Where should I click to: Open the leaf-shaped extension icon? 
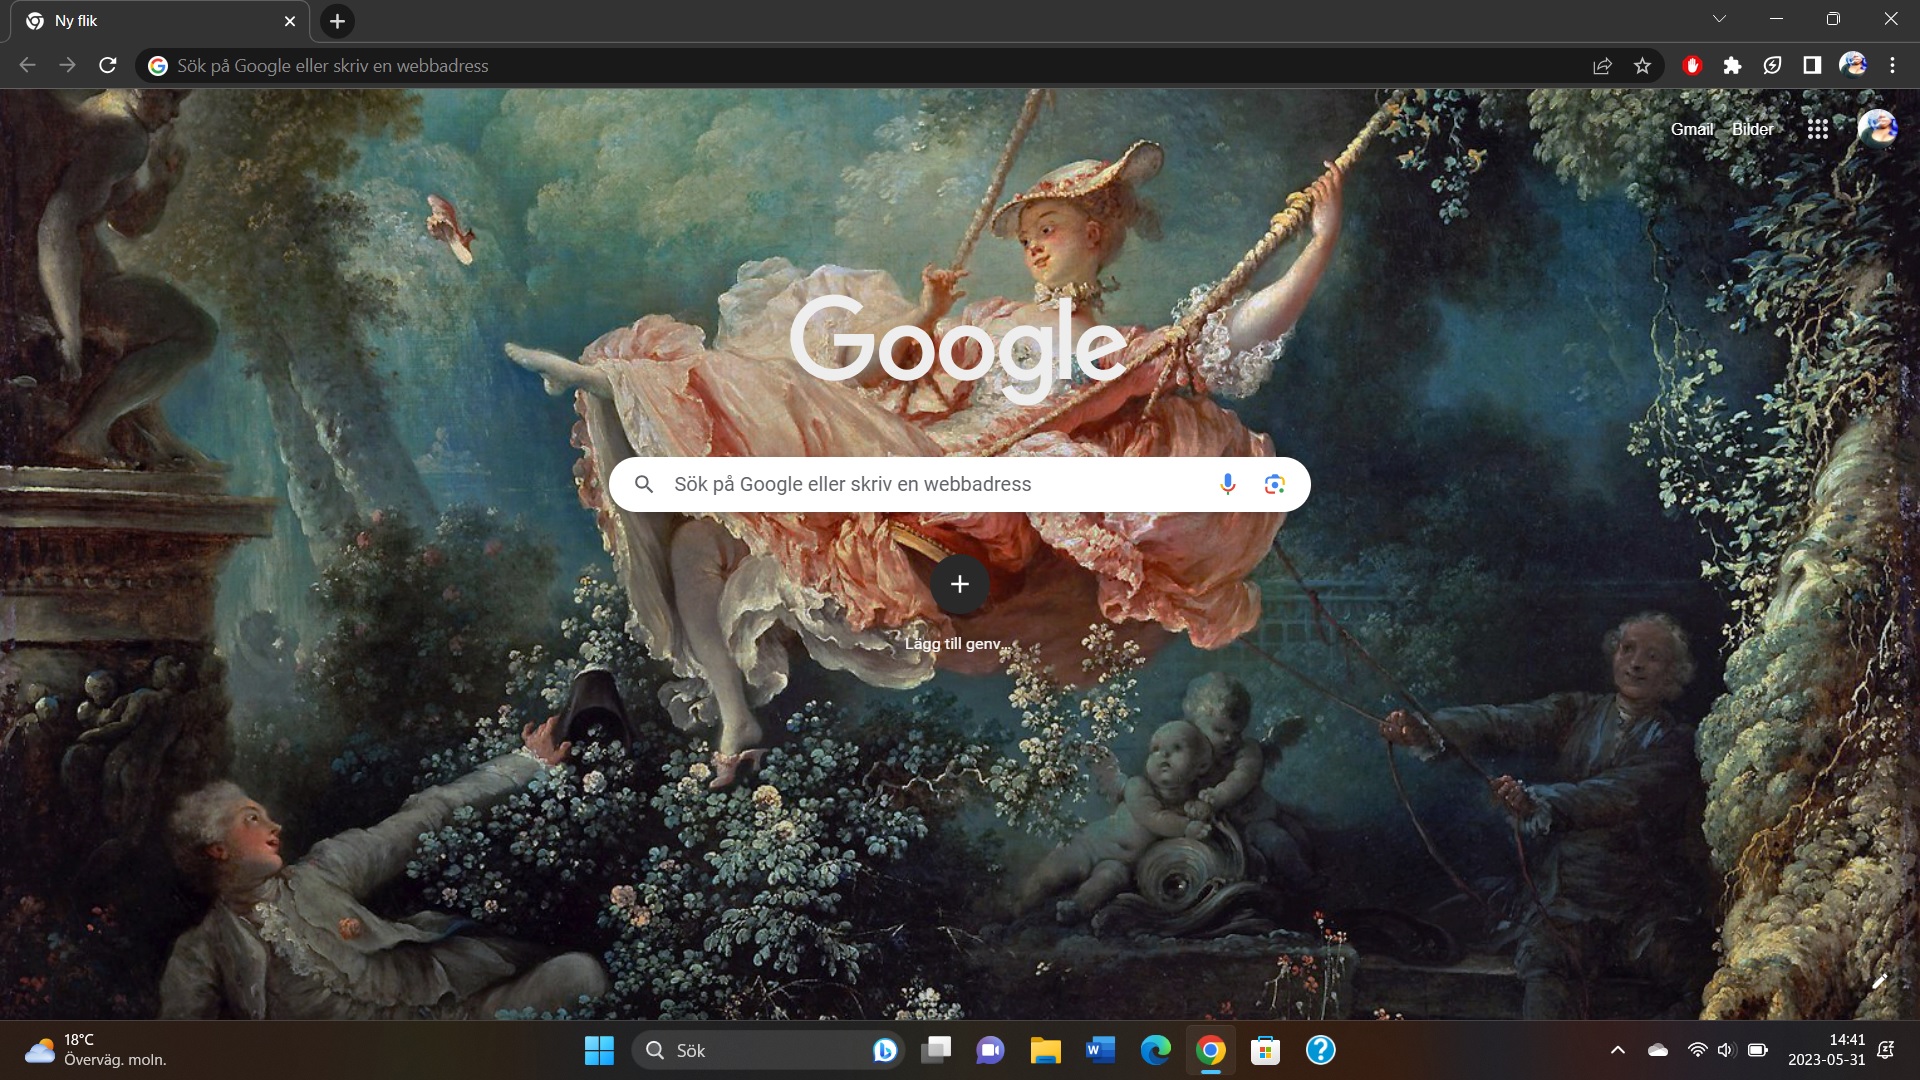tap(1772, 65)
